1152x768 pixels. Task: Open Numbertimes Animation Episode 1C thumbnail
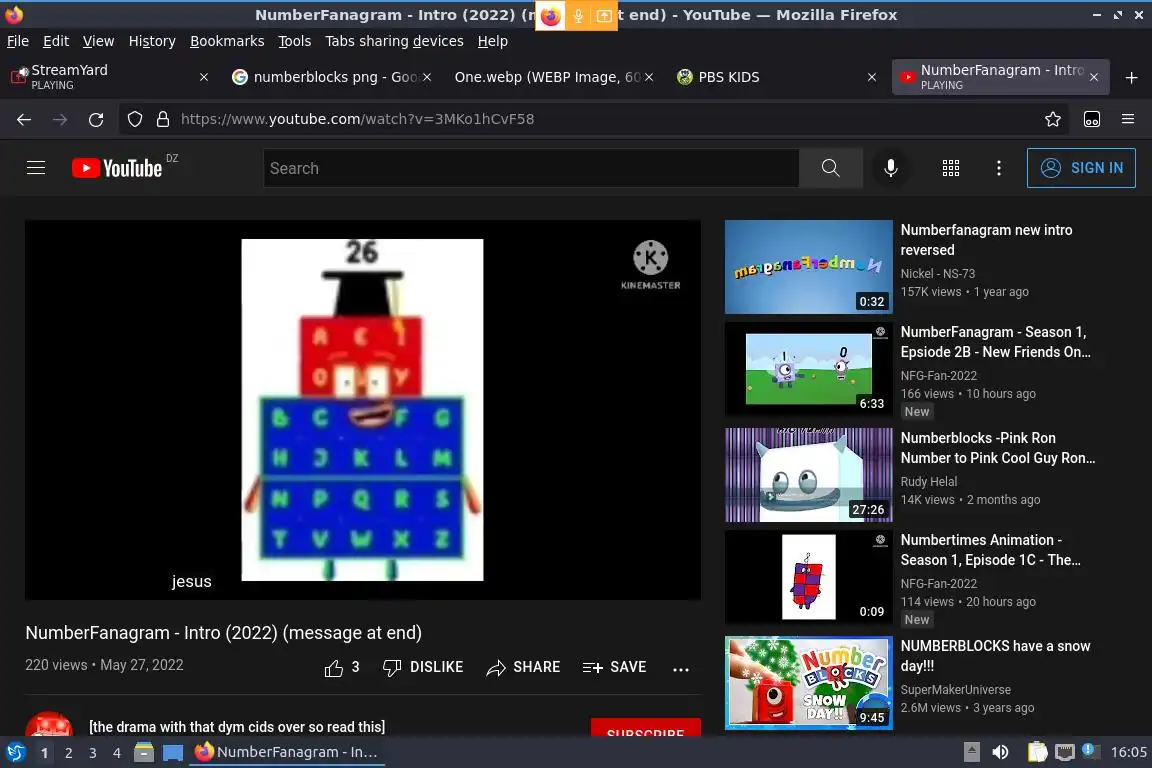click(x=808, y=577)
